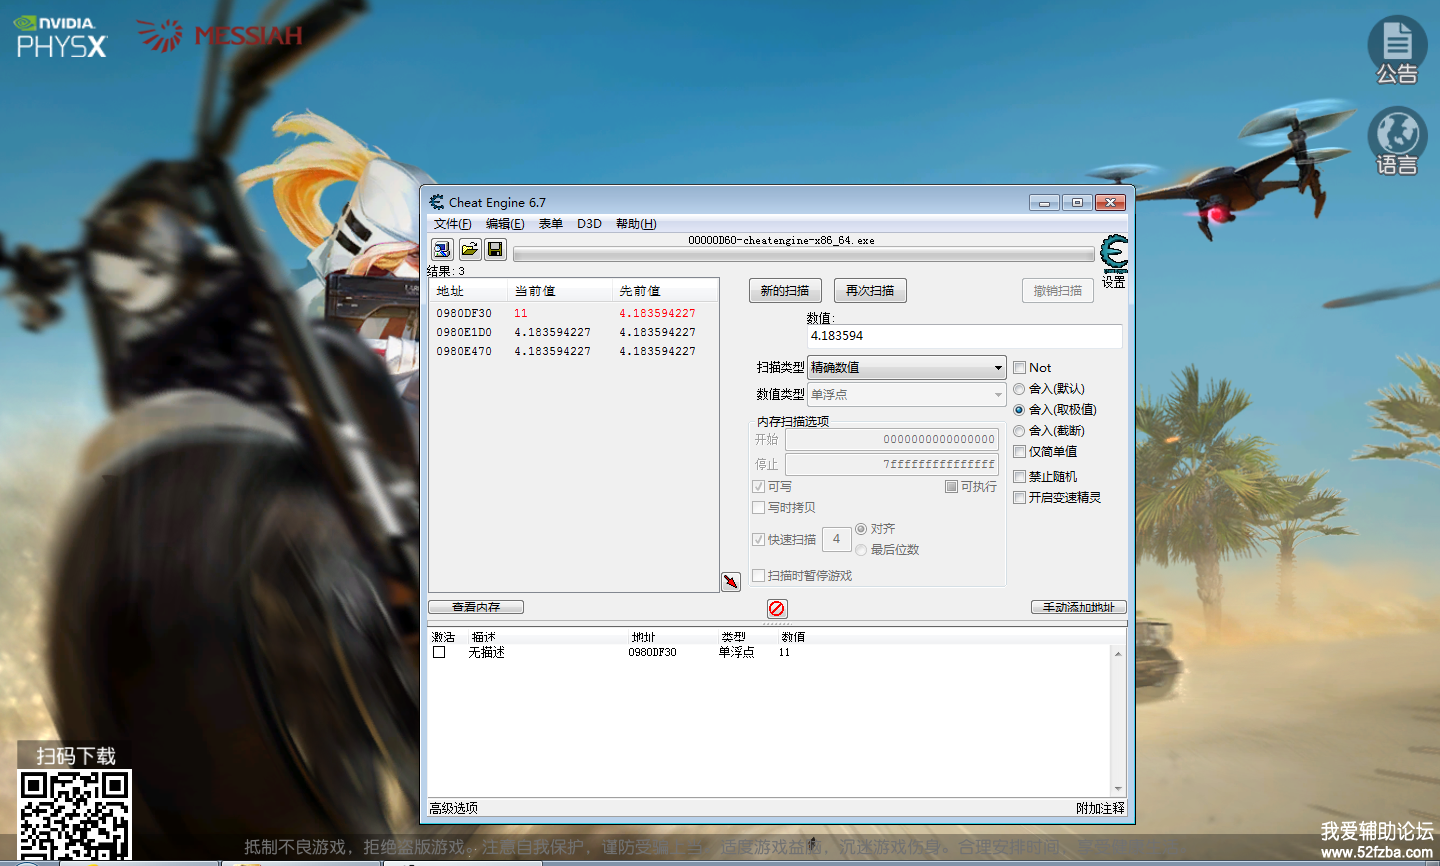The width and height of the screenshot is (1440, 866).
Task: Click address list scrollbar down arrow
Action: (1118, 789)
